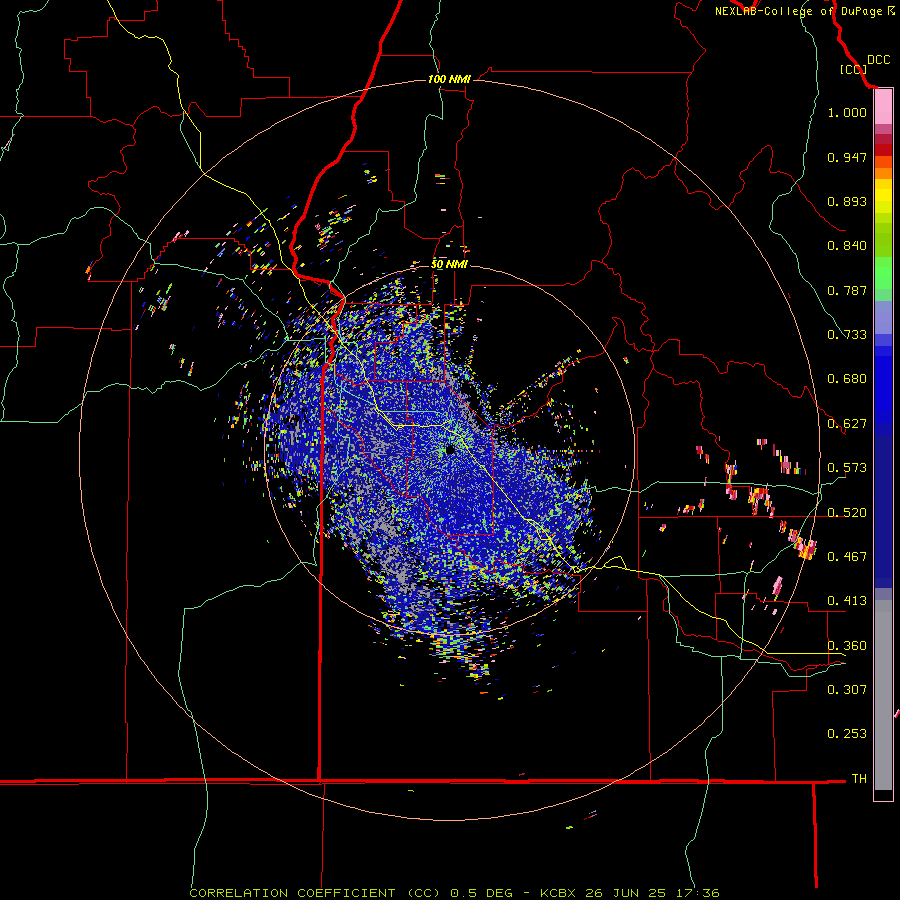Click the Correlation Coefficient caption at the bottom
Screen dimensions: 900x900
(x=454, y=893)
